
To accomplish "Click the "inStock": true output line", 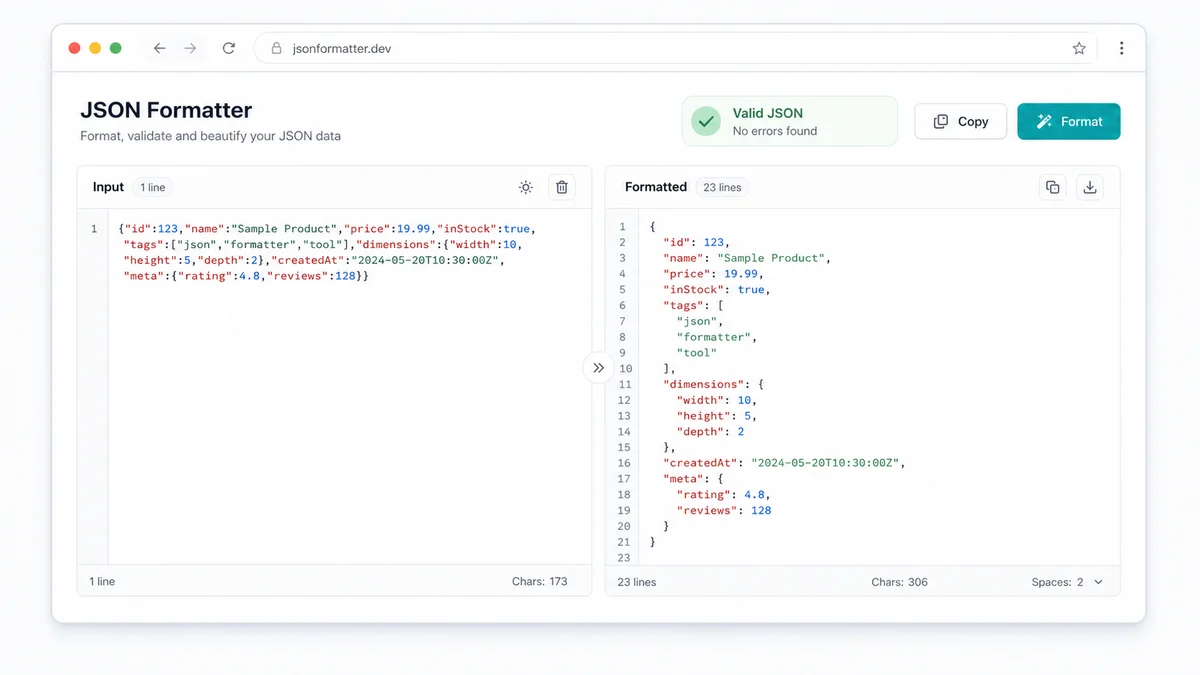I will [717, 290].
